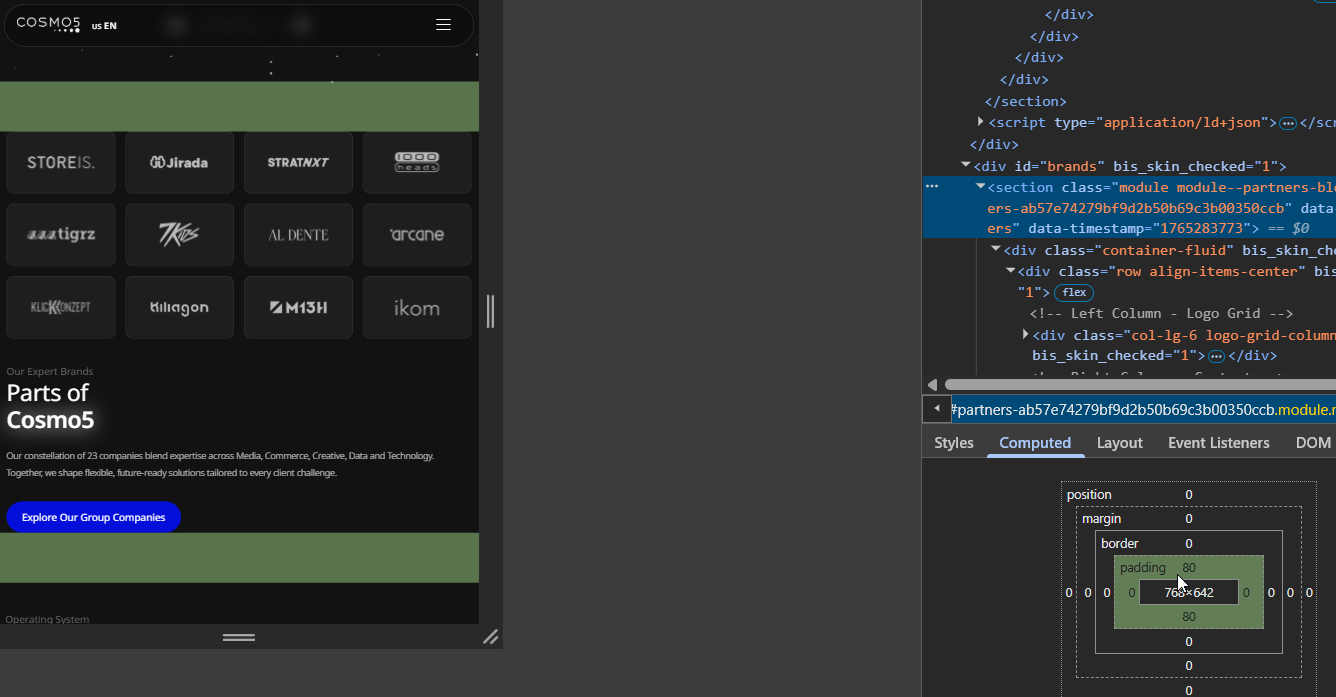Open the Event Listeners tab

pyautogui.click(x=1218, y=442)
